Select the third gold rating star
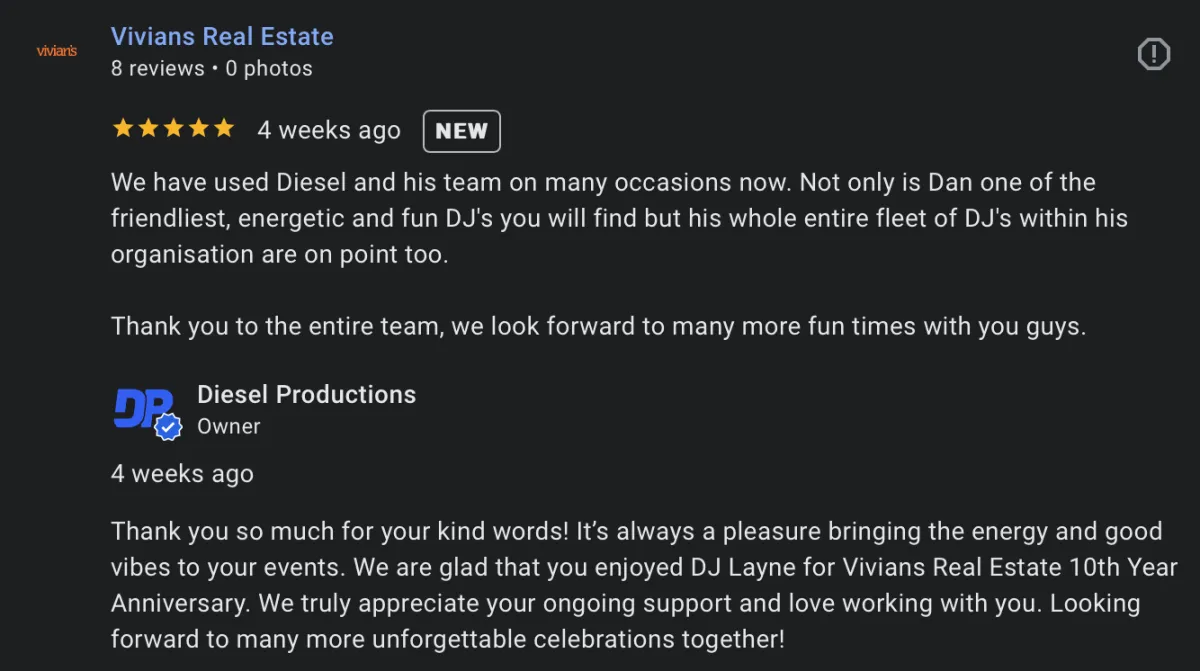This screenshot has width=1200, height=671. (x=173, y=129)
